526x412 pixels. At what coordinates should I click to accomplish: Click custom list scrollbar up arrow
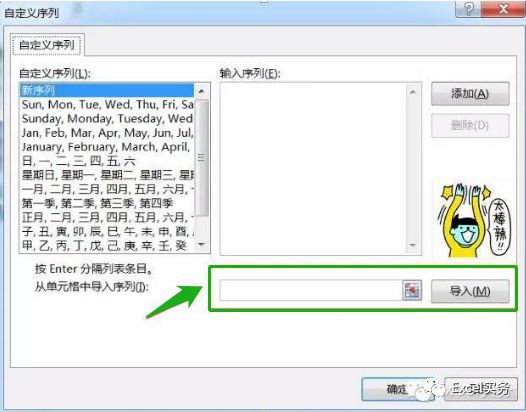tap(202, 91)
